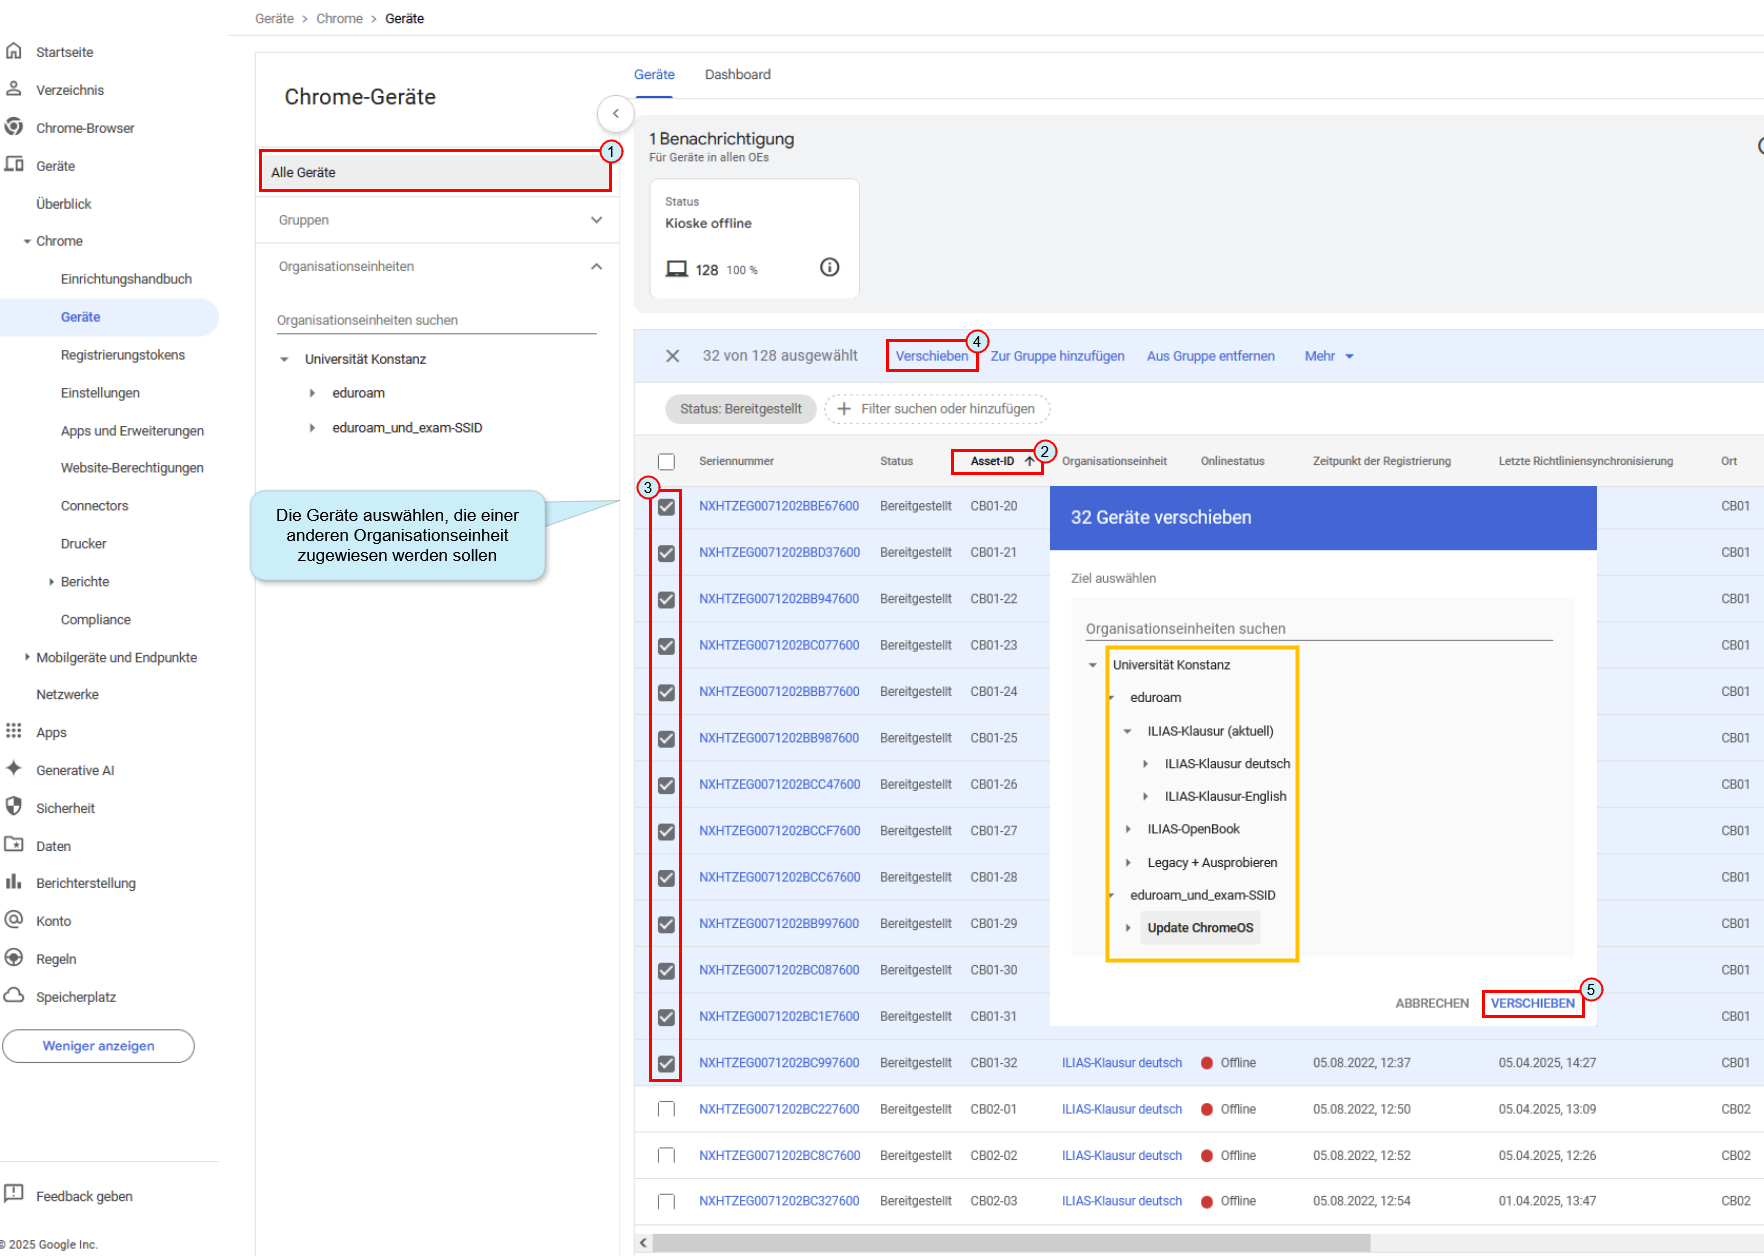
Task: Click the horizontal scrollbar thumb
Action: pos(1012,1243)
